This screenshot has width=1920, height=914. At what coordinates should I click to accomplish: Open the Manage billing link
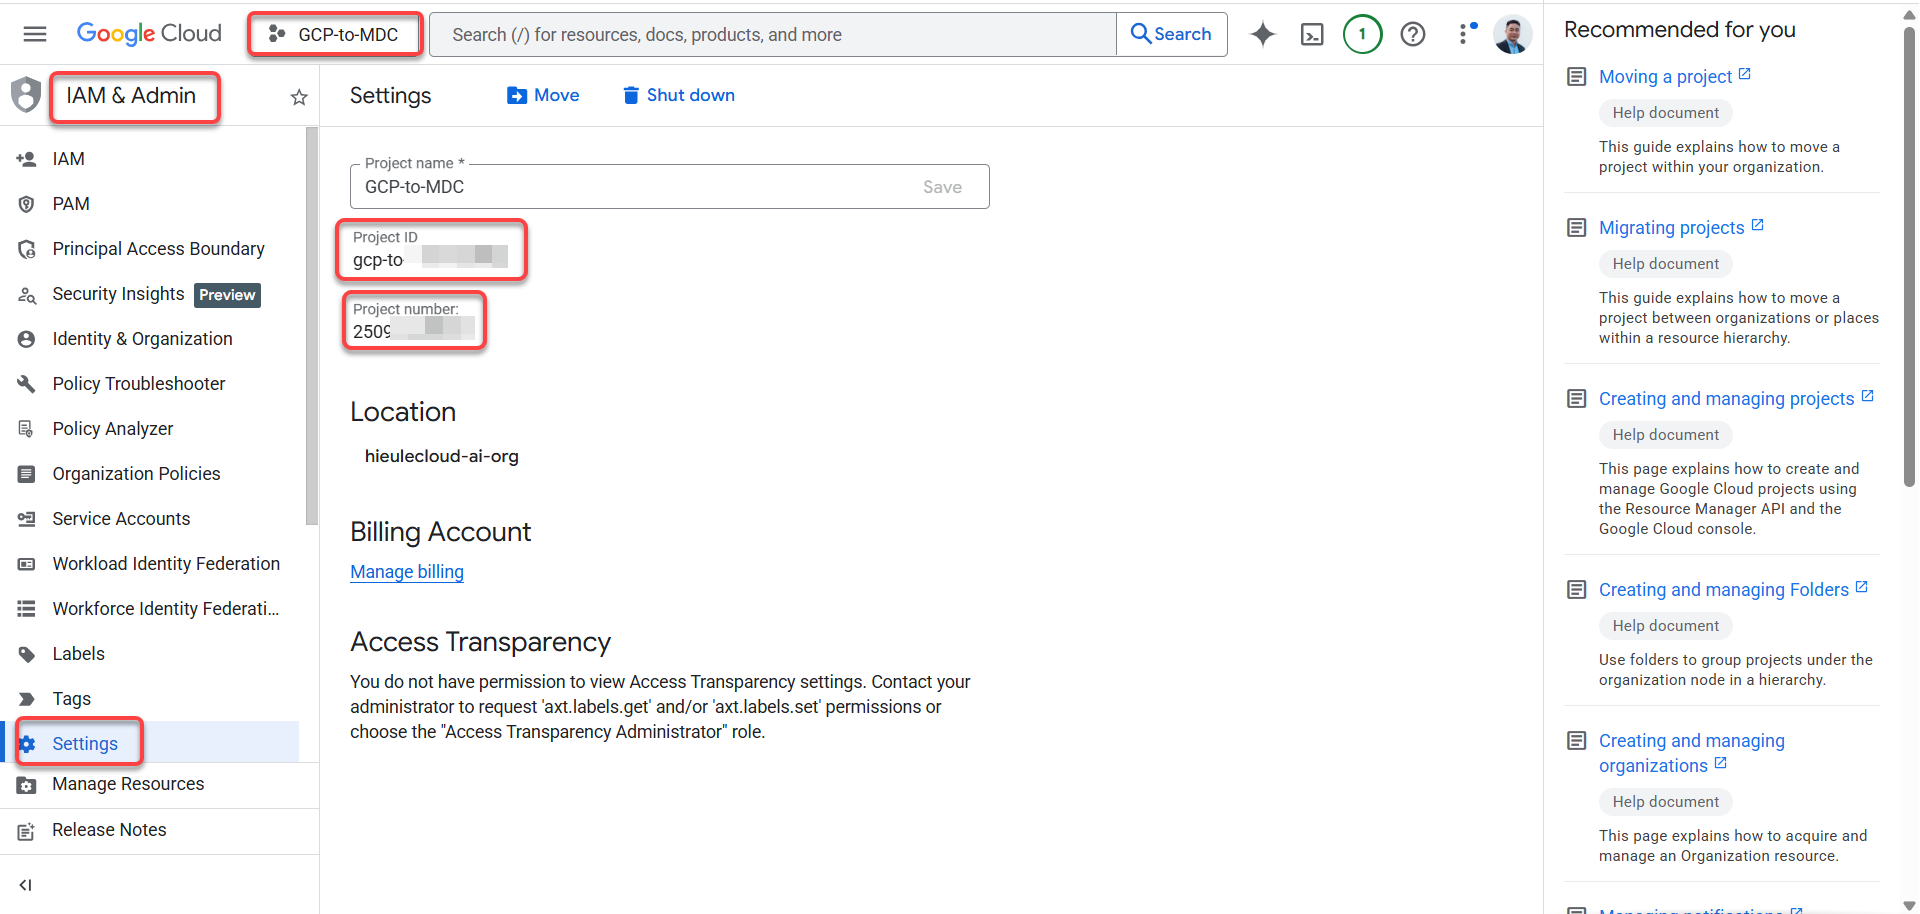(407, 572)
